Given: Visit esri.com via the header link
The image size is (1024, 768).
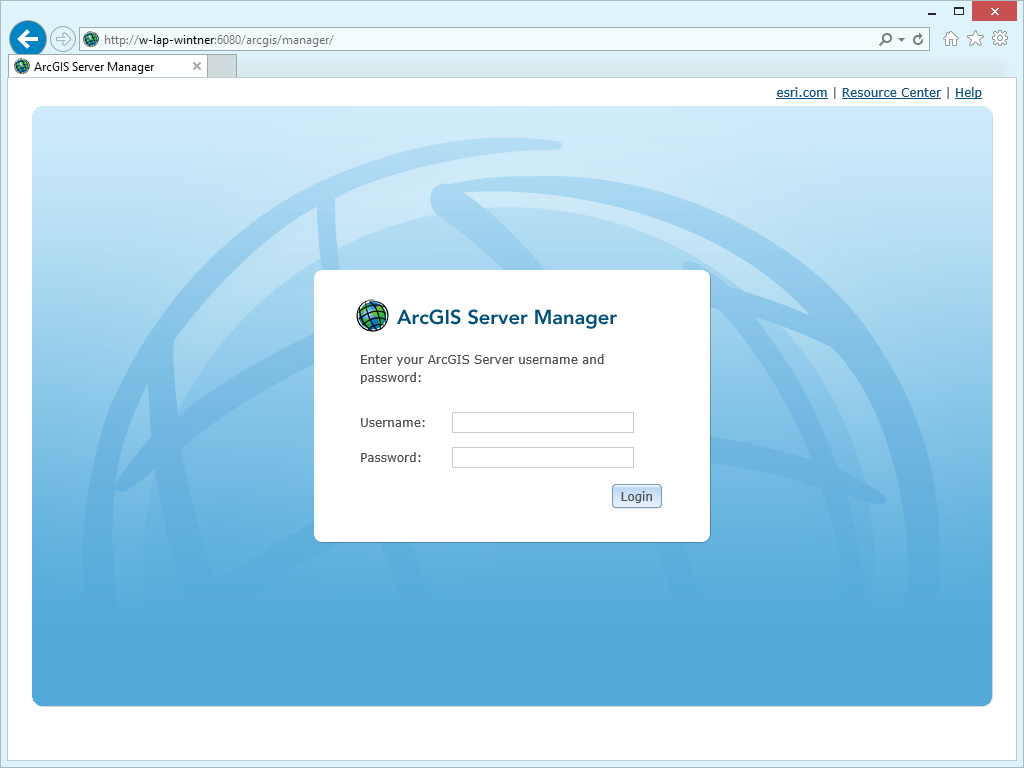Looking at the screenshot, I should [x=801, y=92].
